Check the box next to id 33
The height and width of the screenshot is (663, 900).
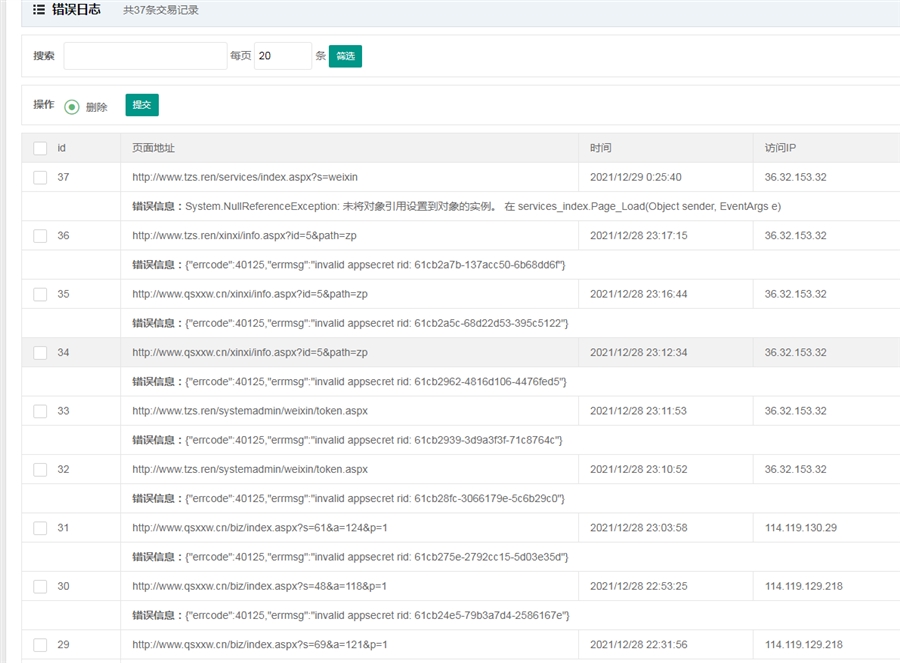coord(40,411)
